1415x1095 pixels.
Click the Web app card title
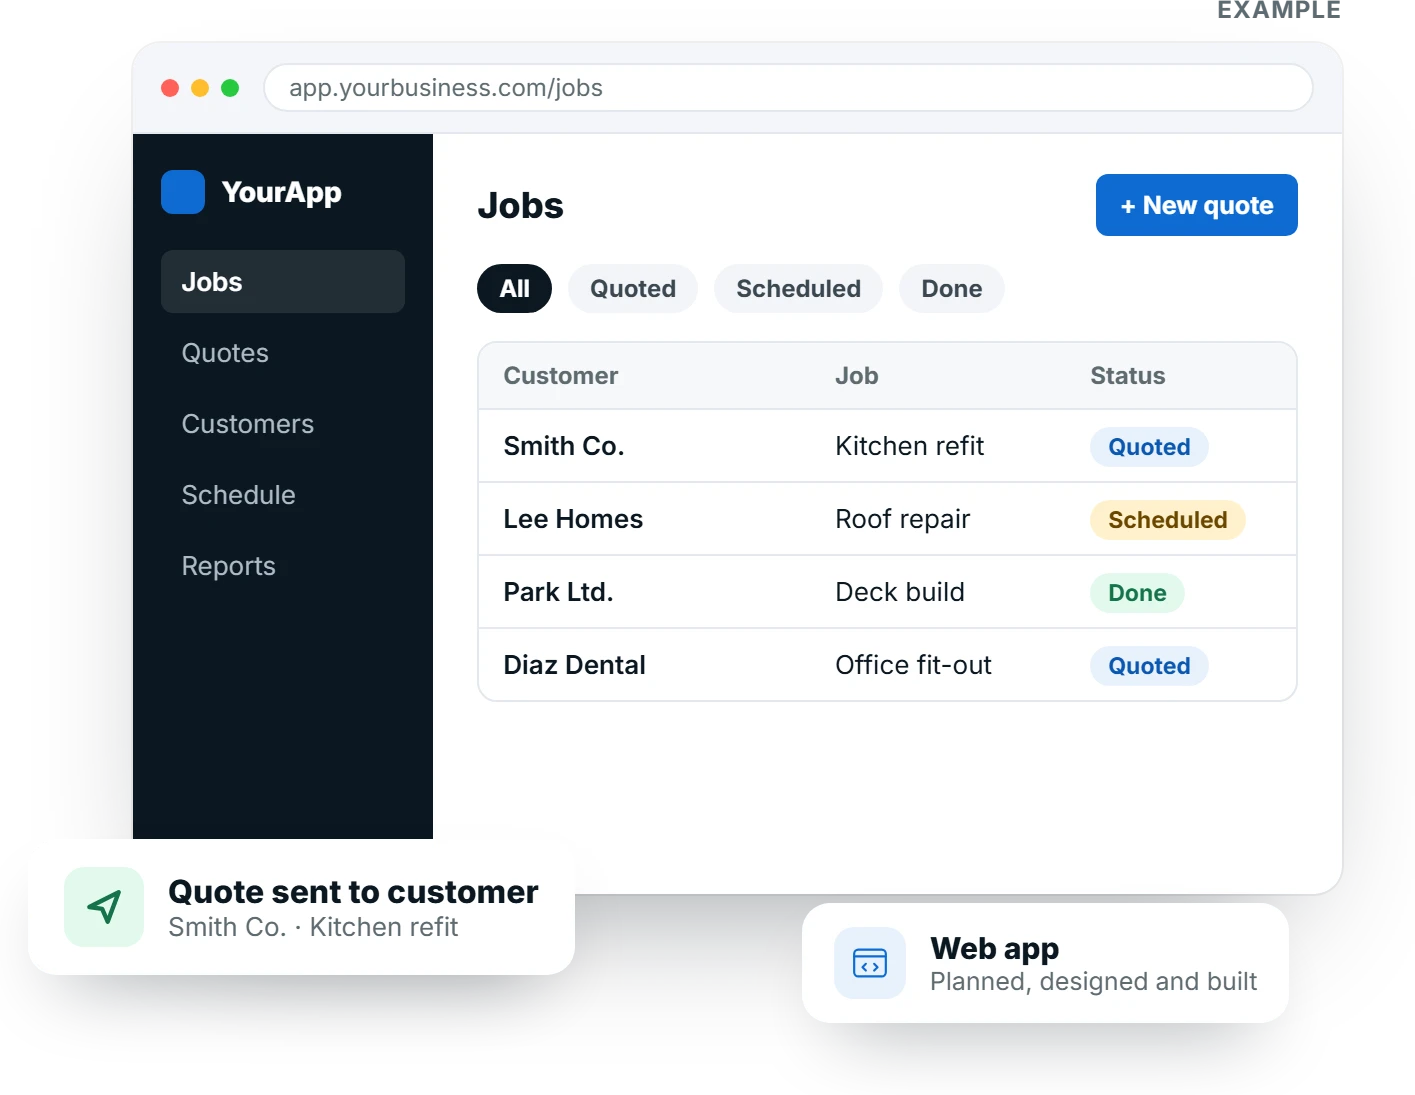994,948
